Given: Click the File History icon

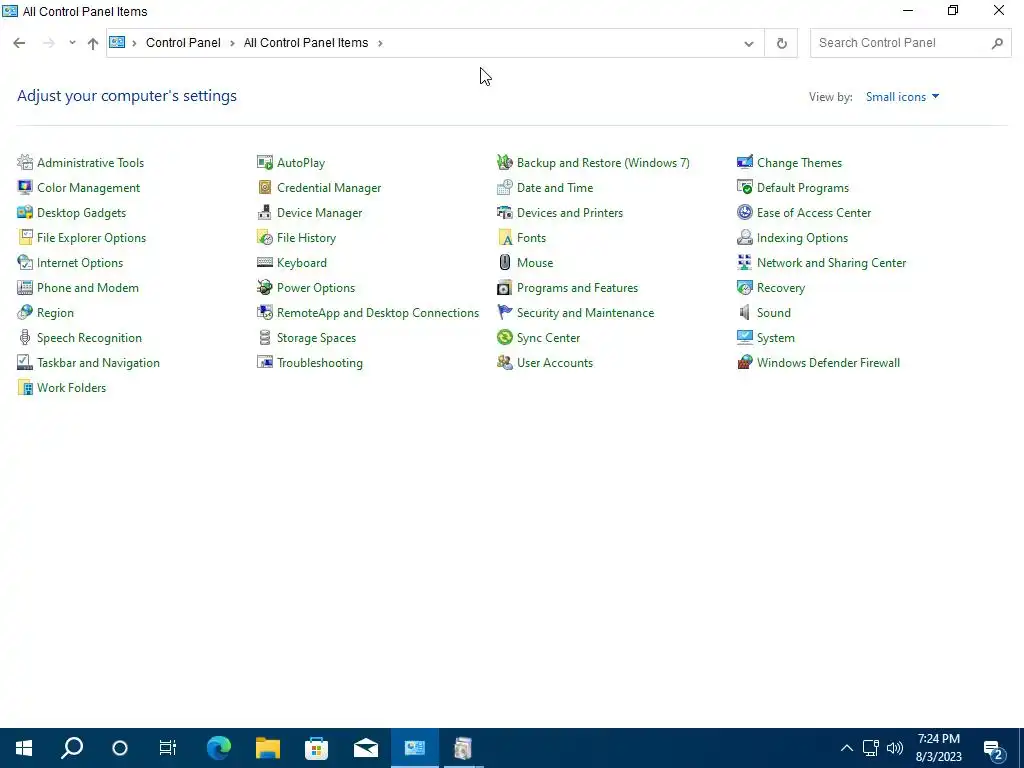Looking at the screenshot, I should [264, 238].
